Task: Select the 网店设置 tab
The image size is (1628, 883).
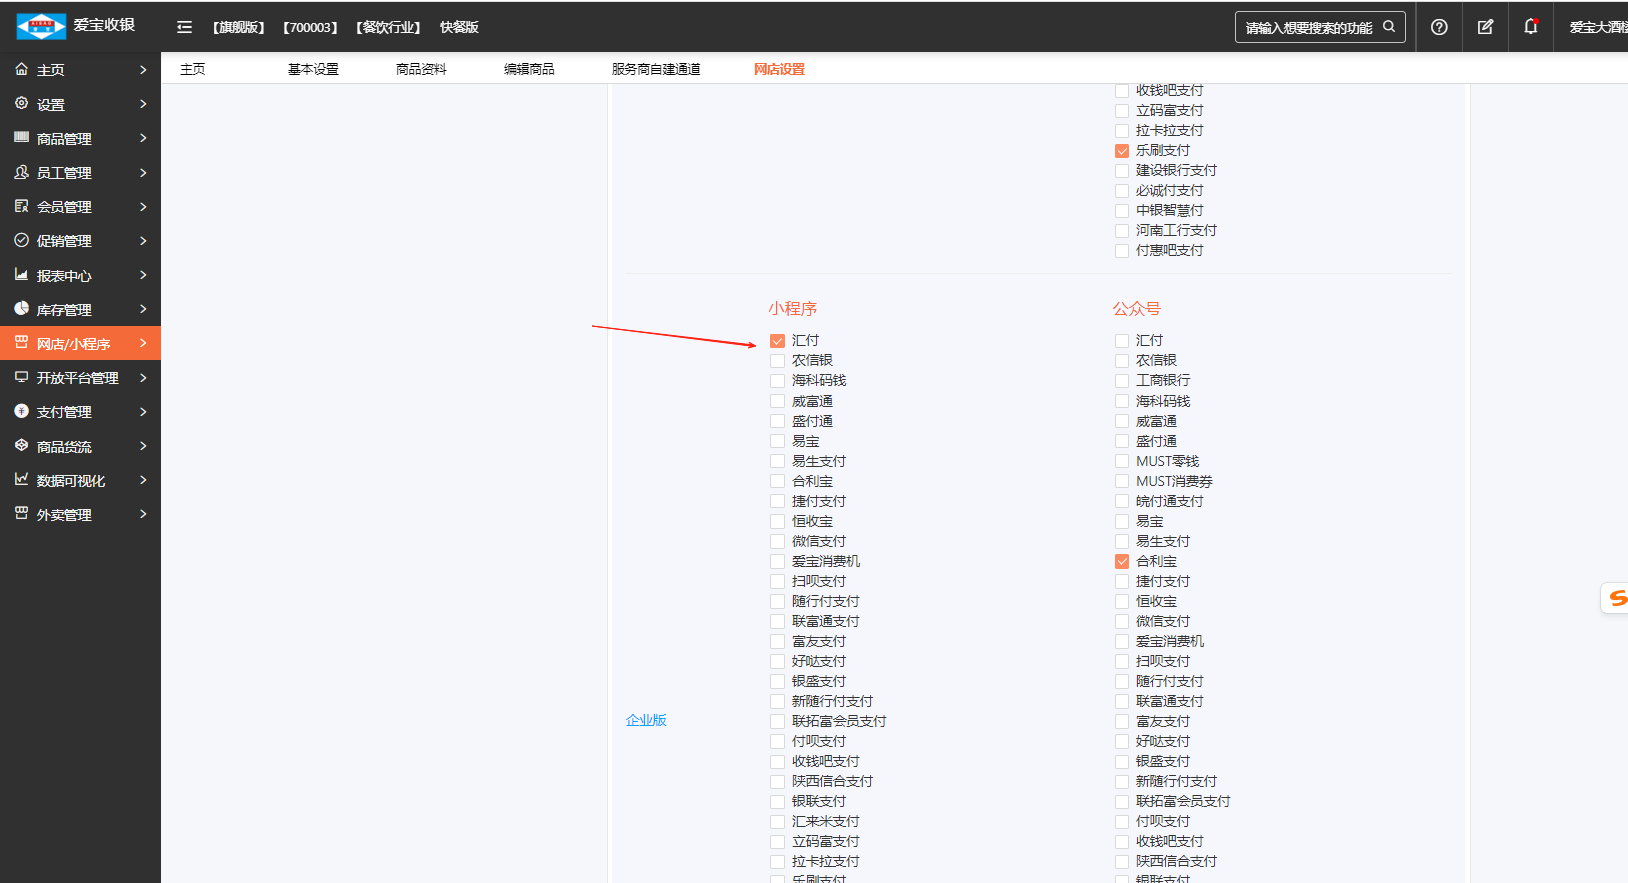Action: click(x=779, y=69)
